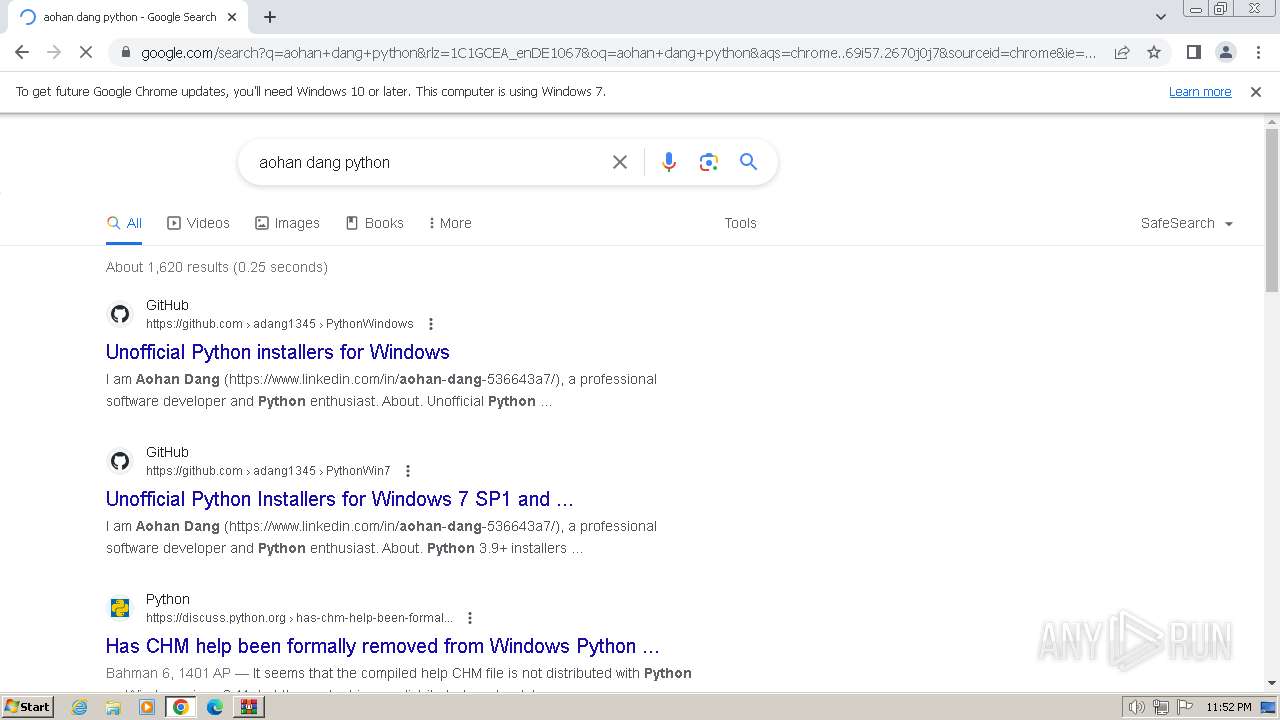Open Unofficial Python Installers for Windows 7 result
Image resolution: width=1280 pixels, height=720 pixels.
coord(340,499)
